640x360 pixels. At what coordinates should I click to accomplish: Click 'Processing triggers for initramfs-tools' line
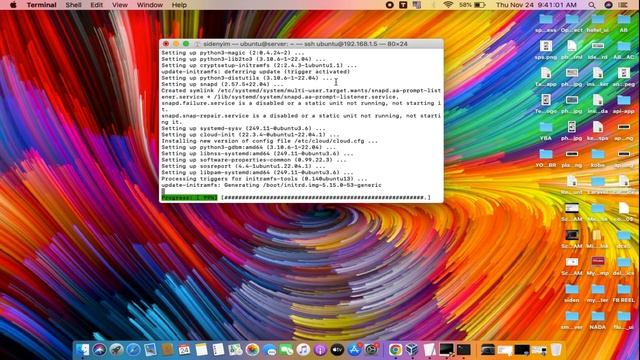pos(264,179)
